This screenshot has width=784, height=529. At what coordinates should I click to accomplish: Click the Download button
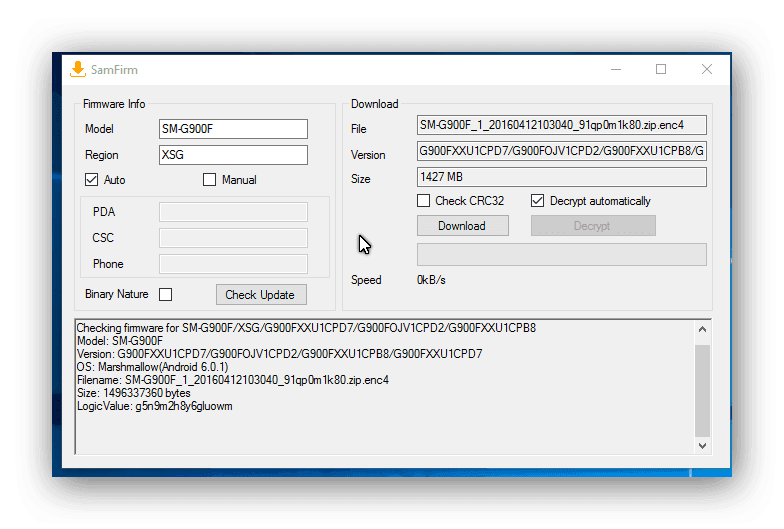click(x=462, y=226)
